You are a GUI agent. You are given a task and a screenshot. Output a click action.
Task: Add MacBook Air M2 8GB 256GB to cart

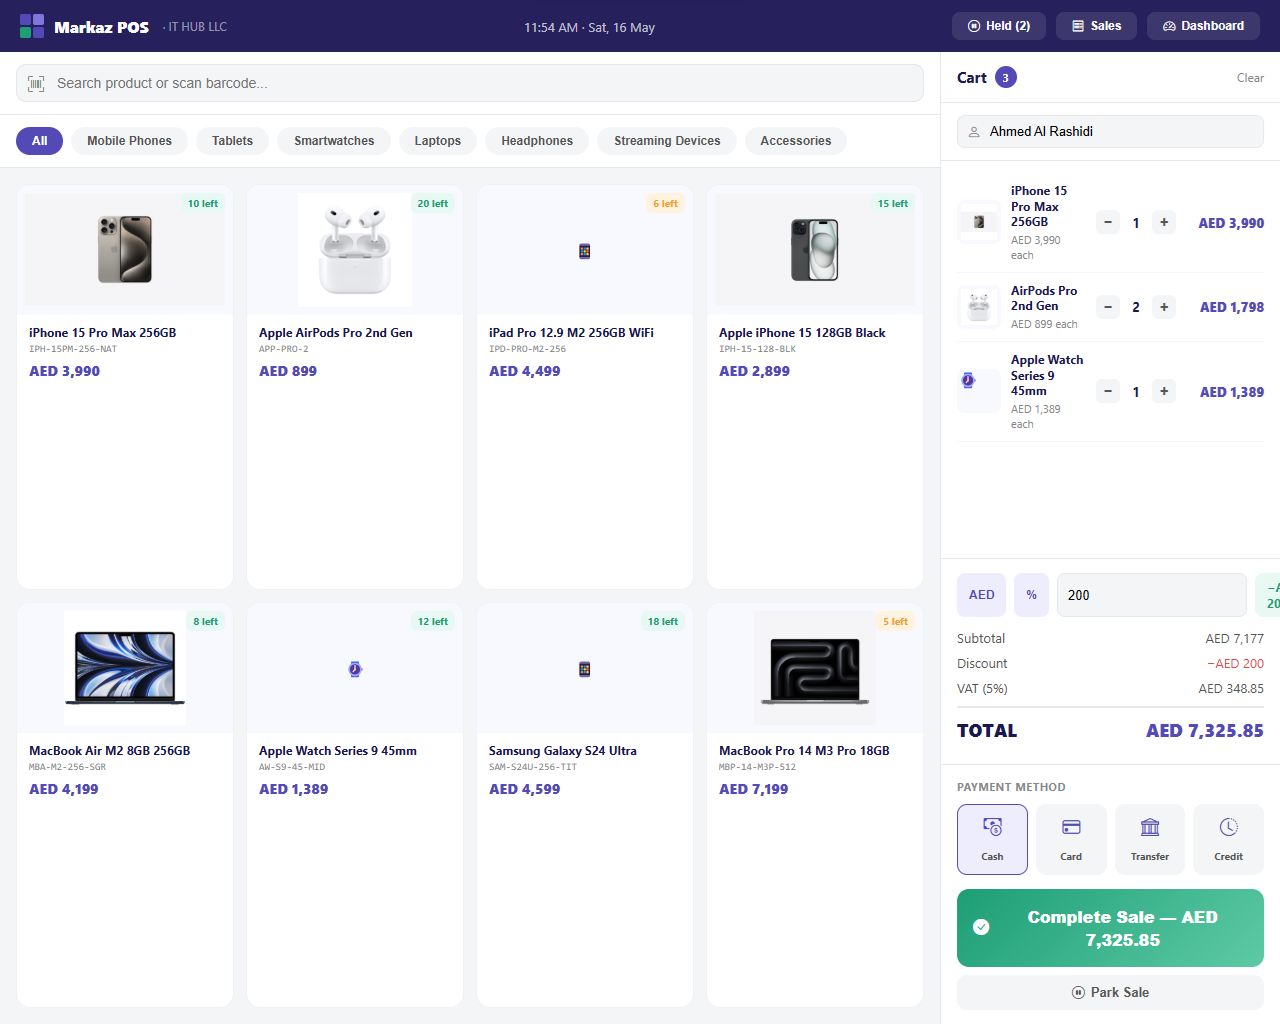(x=125, y=805)
